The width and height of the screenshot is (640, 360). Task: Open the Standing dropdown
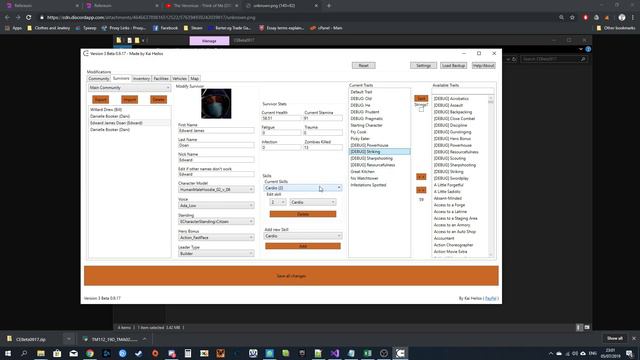(216, 222)
